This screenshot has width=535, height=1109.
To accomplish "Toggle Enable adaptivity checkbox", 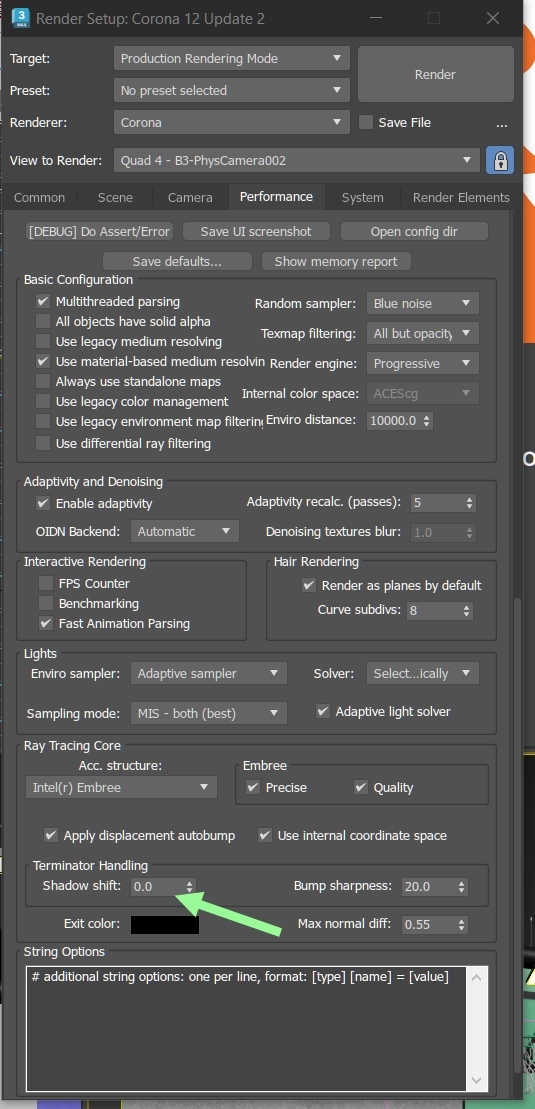I will coord(43,504).
